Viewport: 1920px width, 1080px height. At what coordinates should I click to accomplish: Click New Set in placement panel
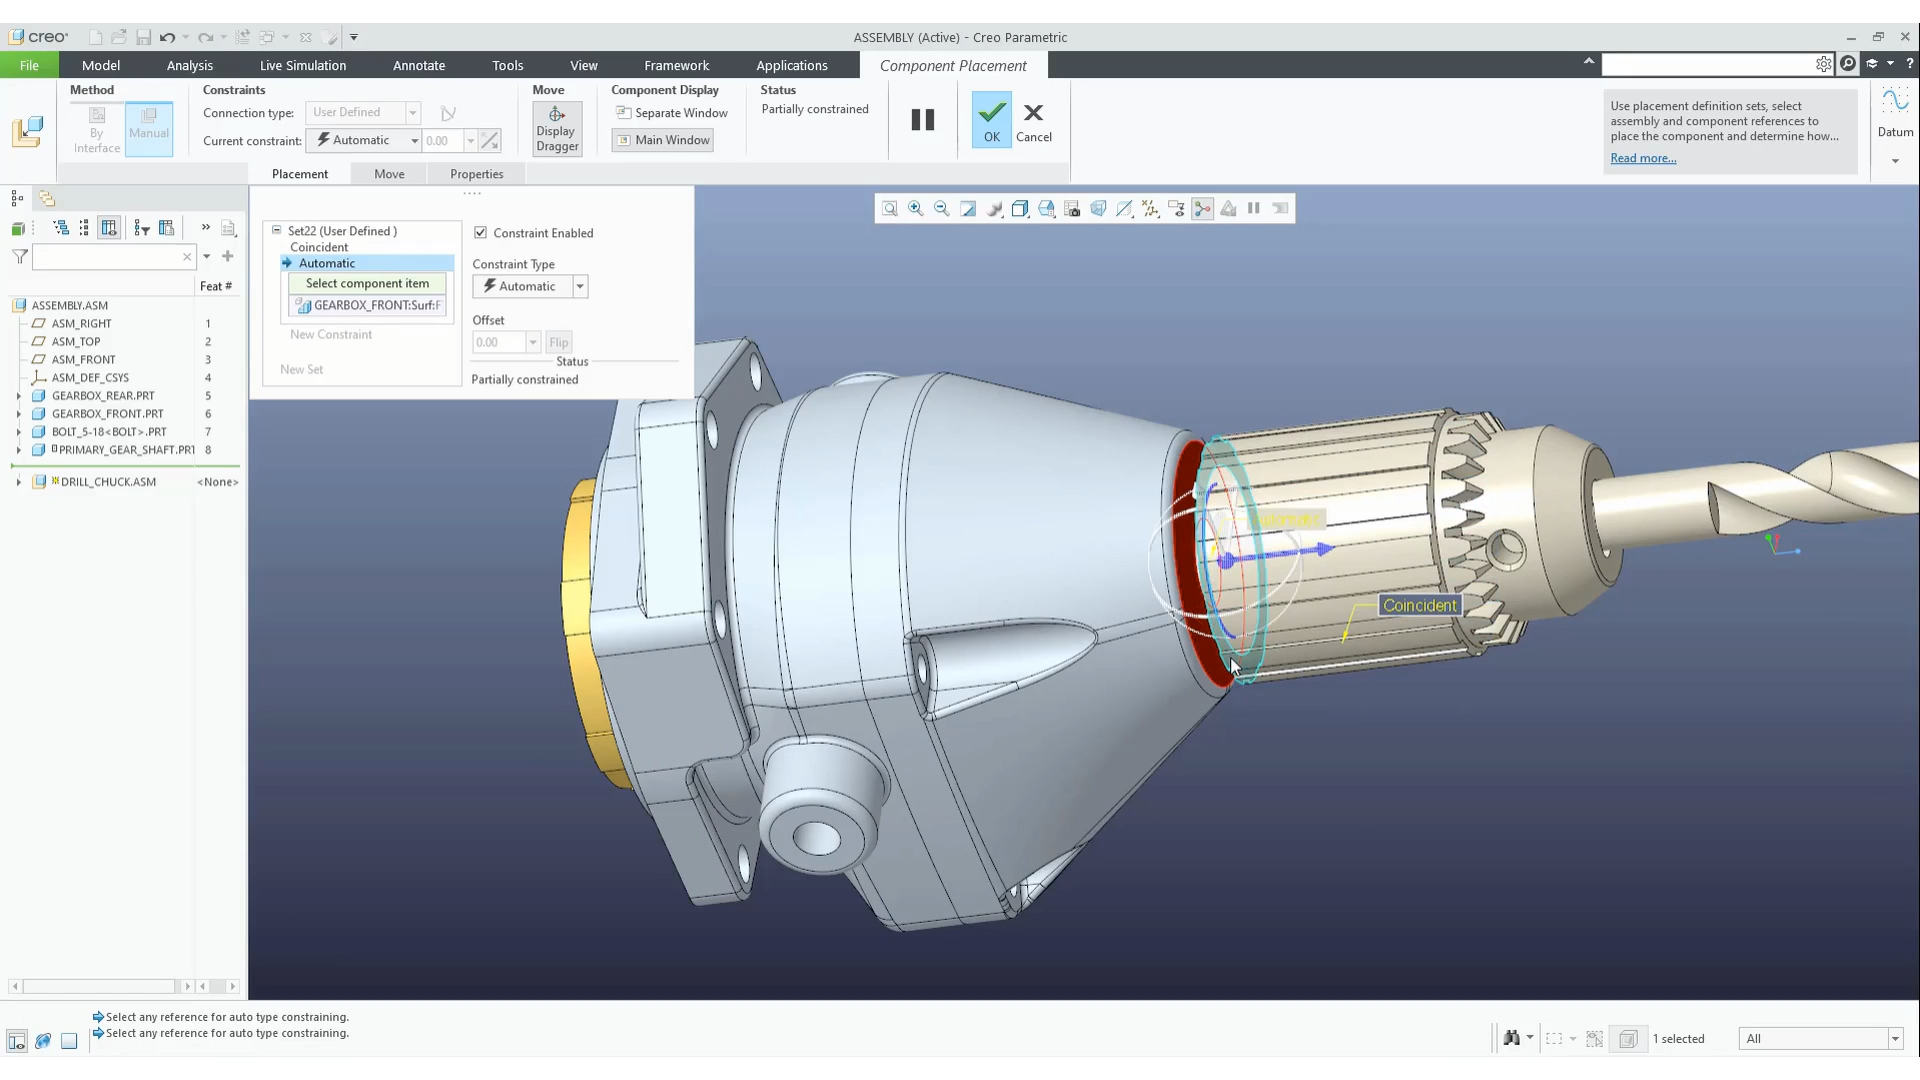coord(301,369)
